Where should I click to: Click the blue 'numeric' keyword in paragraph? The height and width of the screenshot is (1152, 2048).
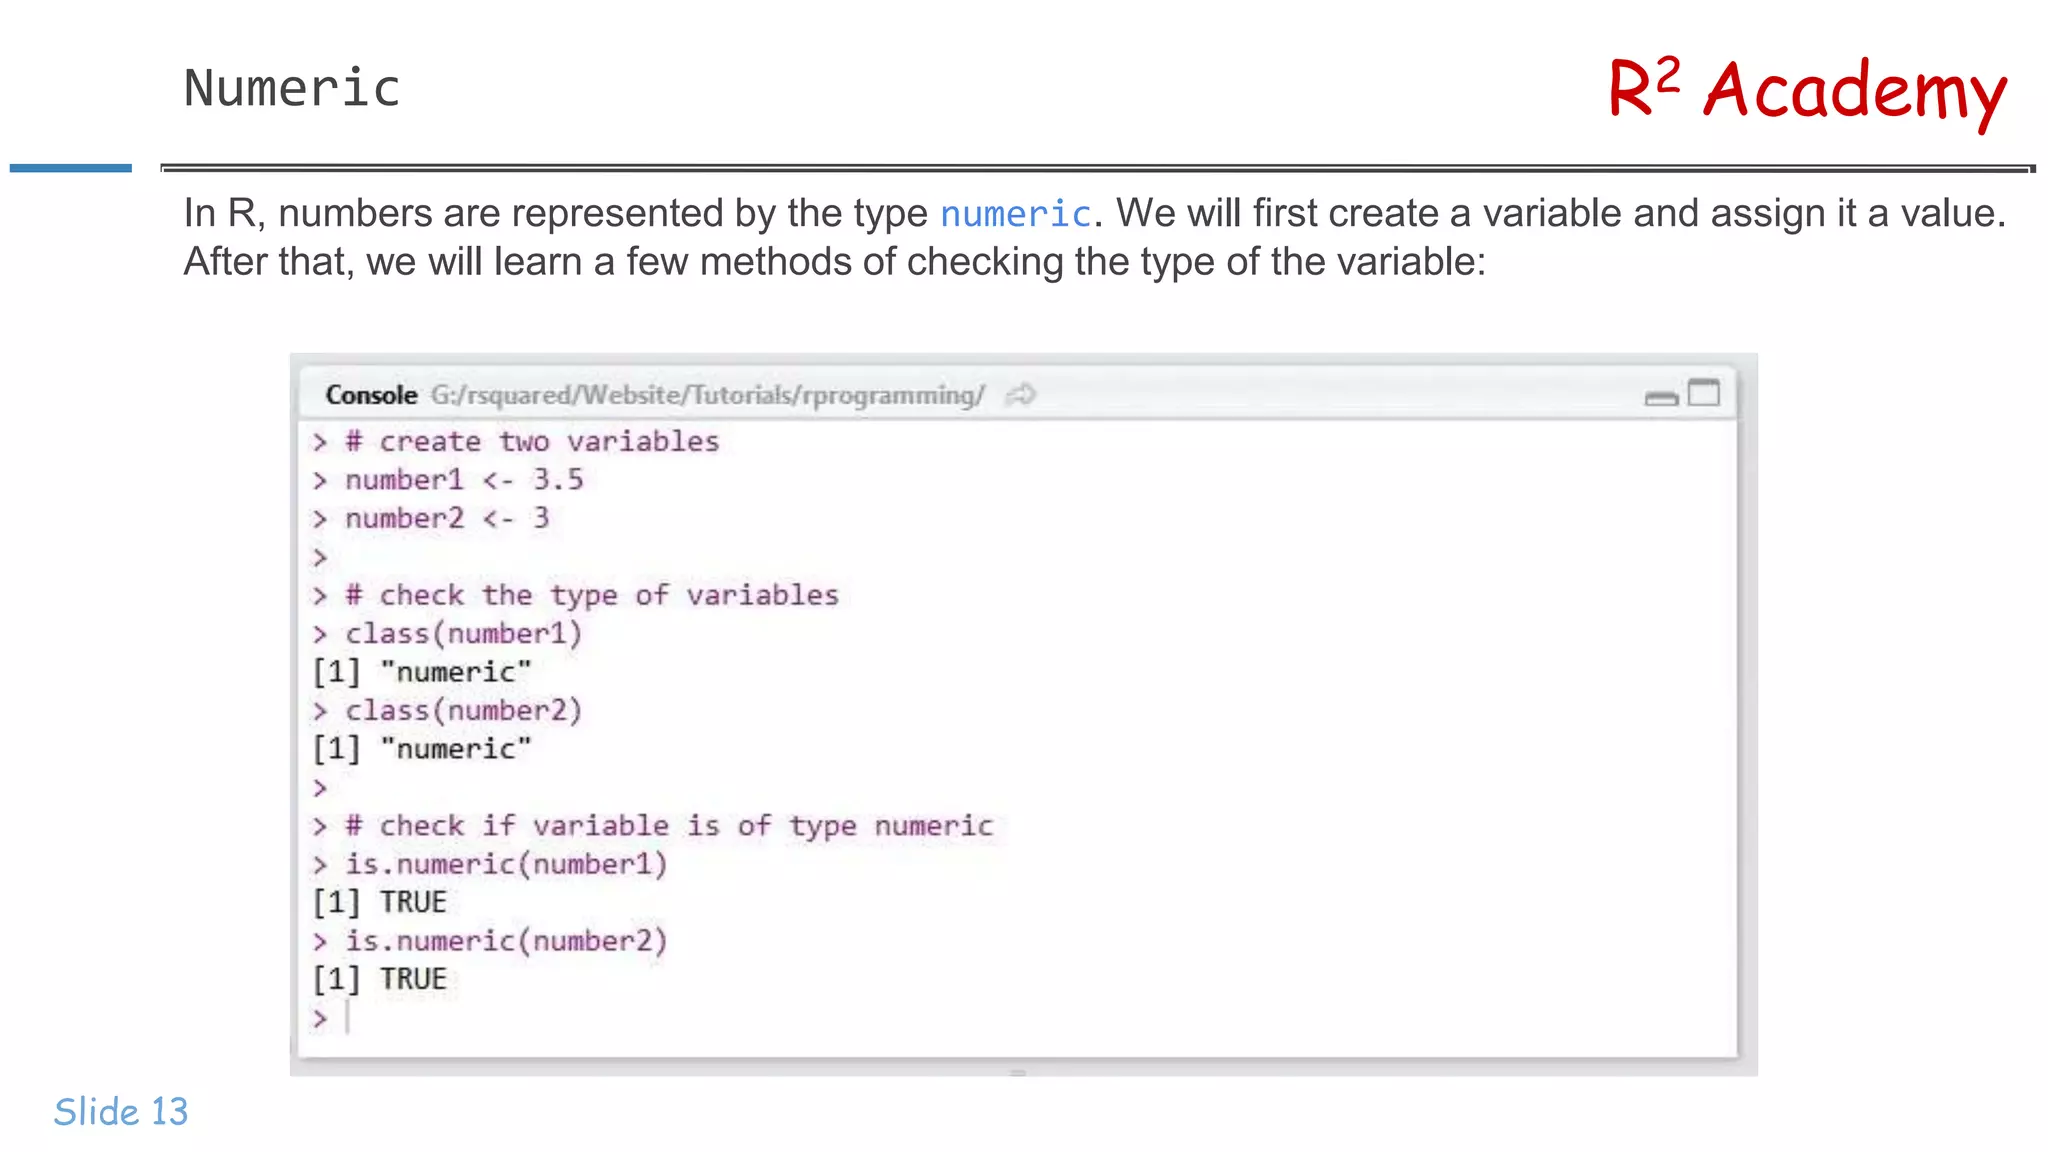[1015, 214]
